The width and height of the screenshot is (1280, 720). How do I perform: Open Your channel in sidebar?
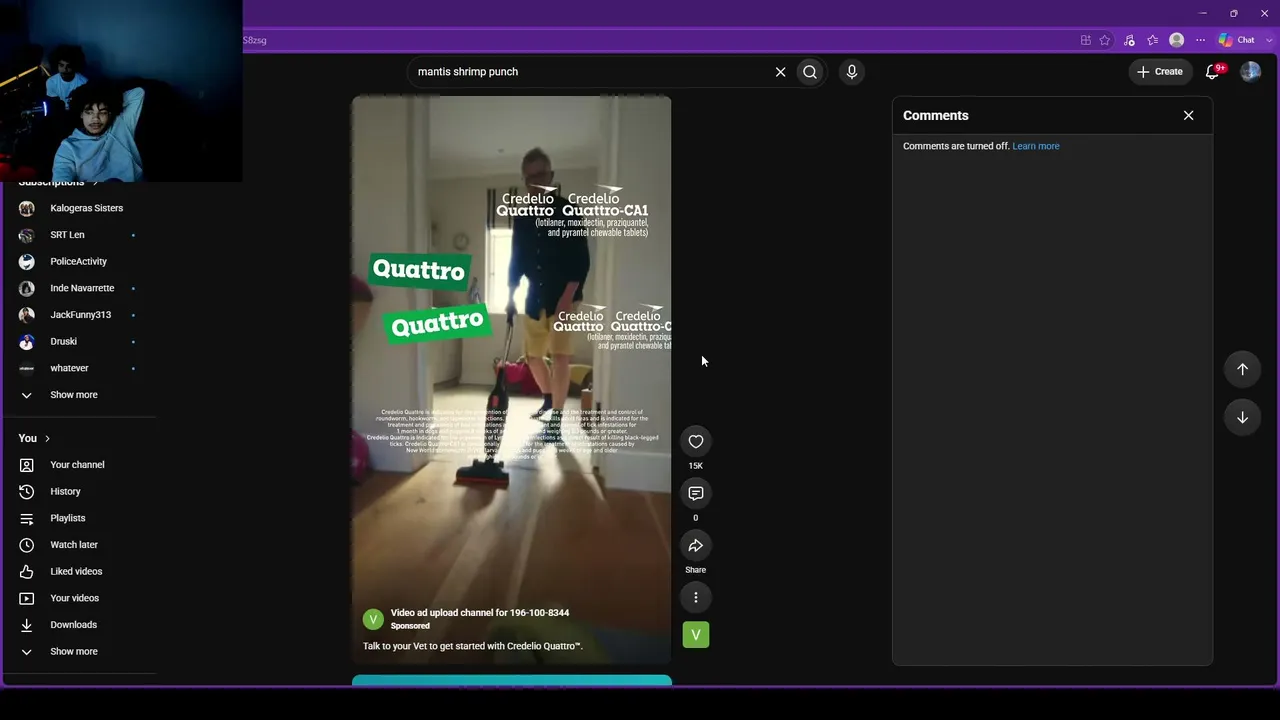(x=78, y=465)
